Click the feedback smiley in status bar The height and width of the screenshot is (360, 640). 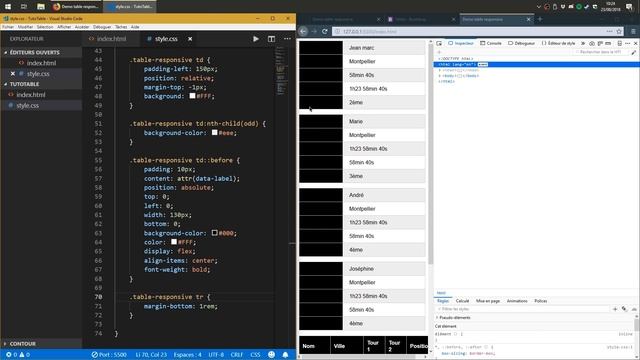(271, 355)
